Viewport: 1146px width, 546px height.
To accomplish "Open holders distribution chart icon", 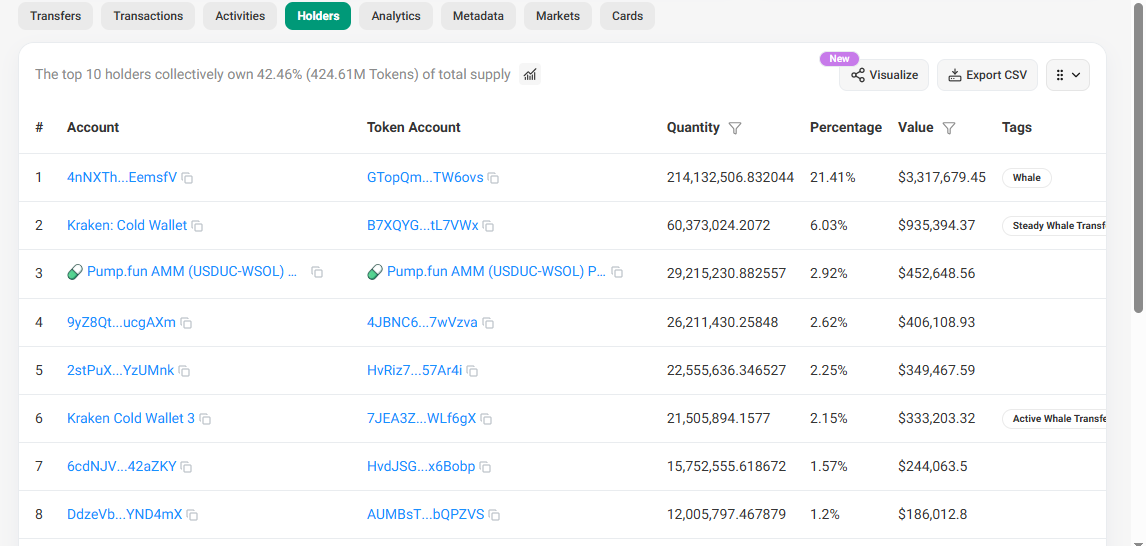I will [531, 74].
